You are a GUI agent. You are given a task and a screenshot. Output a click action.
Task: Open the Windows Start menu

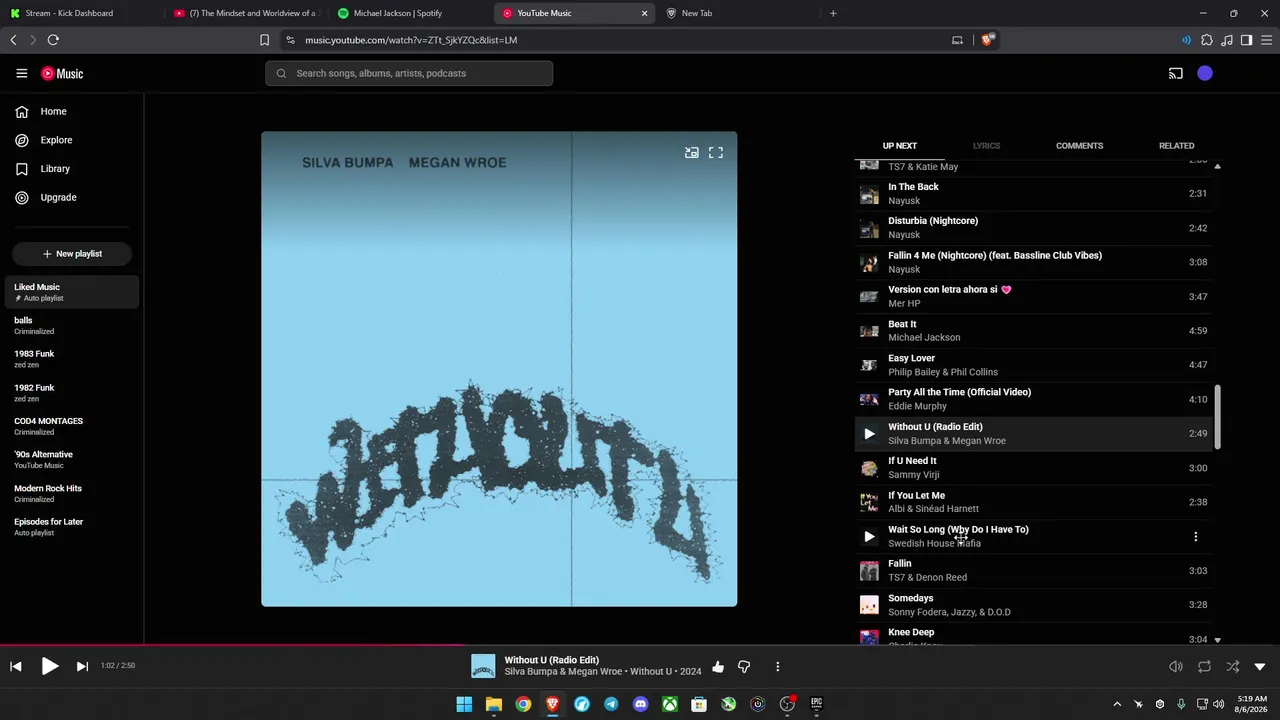point(464,704)
